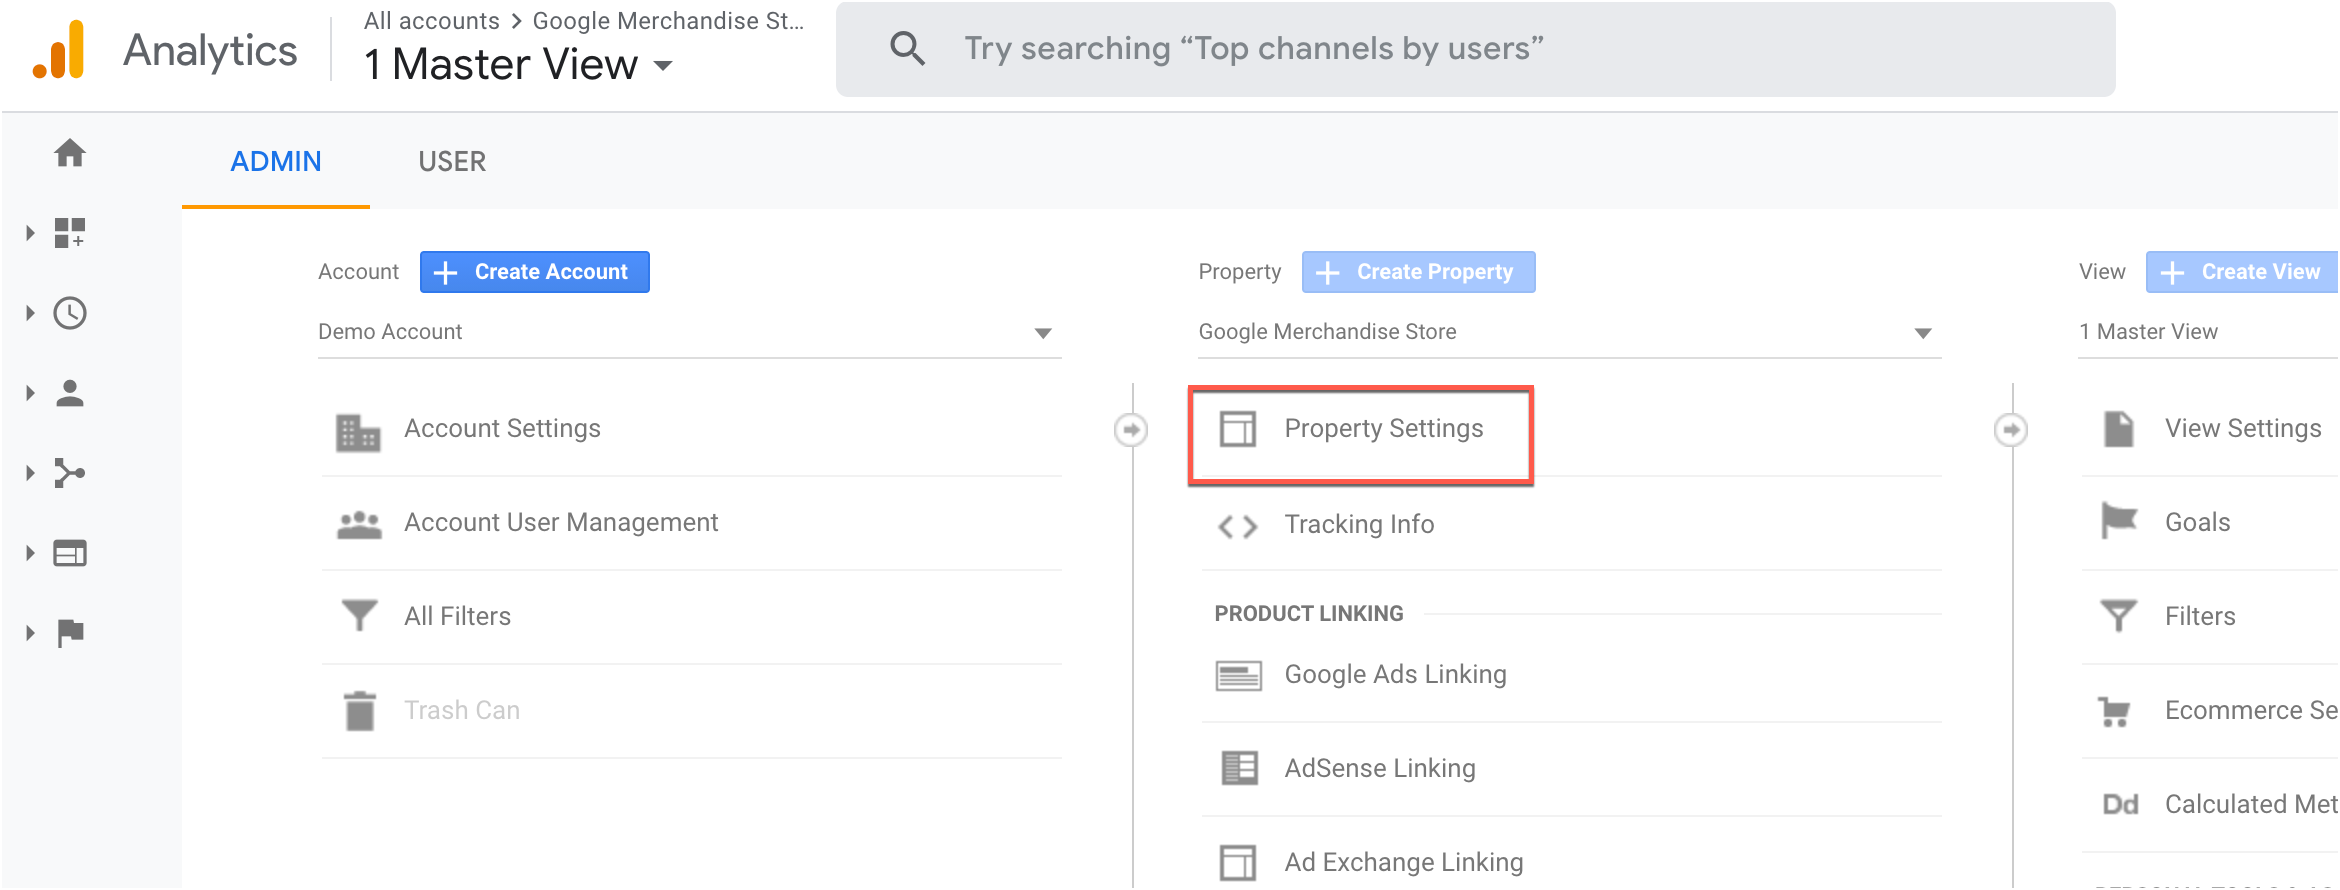The height and width of the screenshot is (890, 2340).
Task: Click the Analytics logo icon
Action: pyautogui.click(x=59, y=50)
